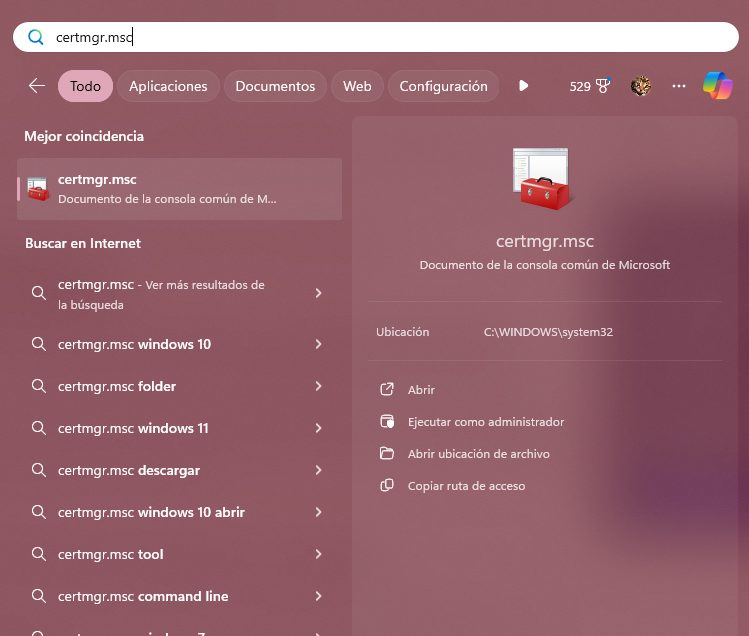749x636 pixels.
Task: Click the run-as-administrator shield icon
Action: tap(387, 421)
